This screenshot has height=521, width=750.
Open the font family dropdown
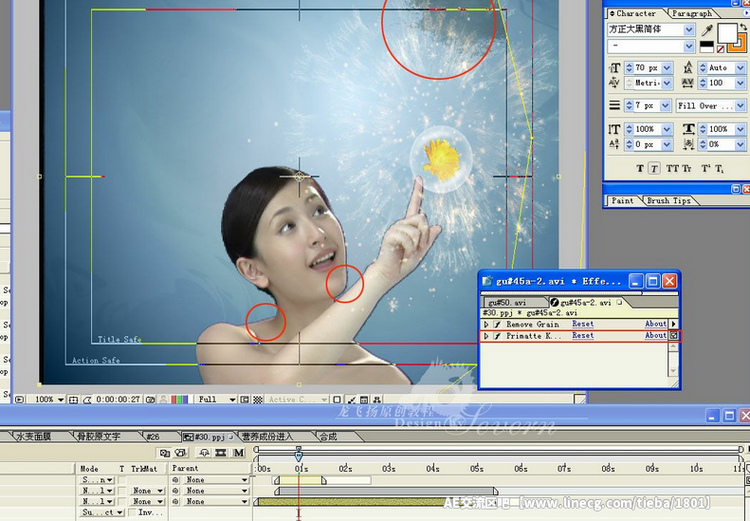coord(689,30)
